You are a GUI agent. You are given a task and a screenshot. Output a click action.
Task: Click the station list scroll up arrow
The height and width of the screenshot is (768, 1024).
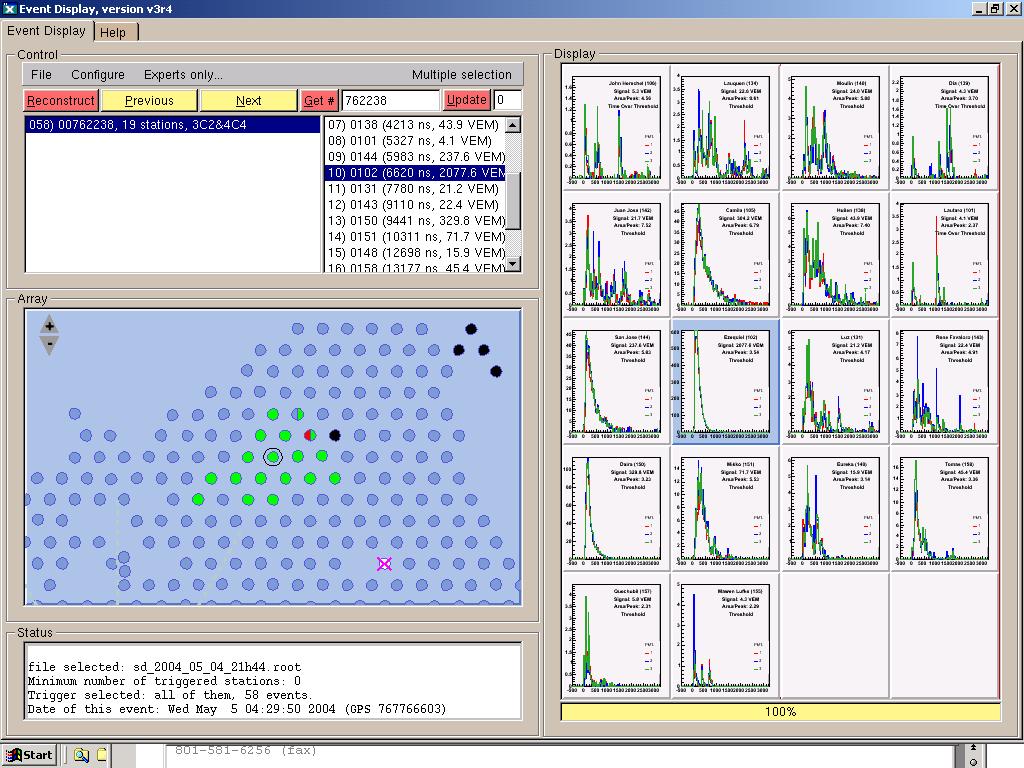coord(513,125)
